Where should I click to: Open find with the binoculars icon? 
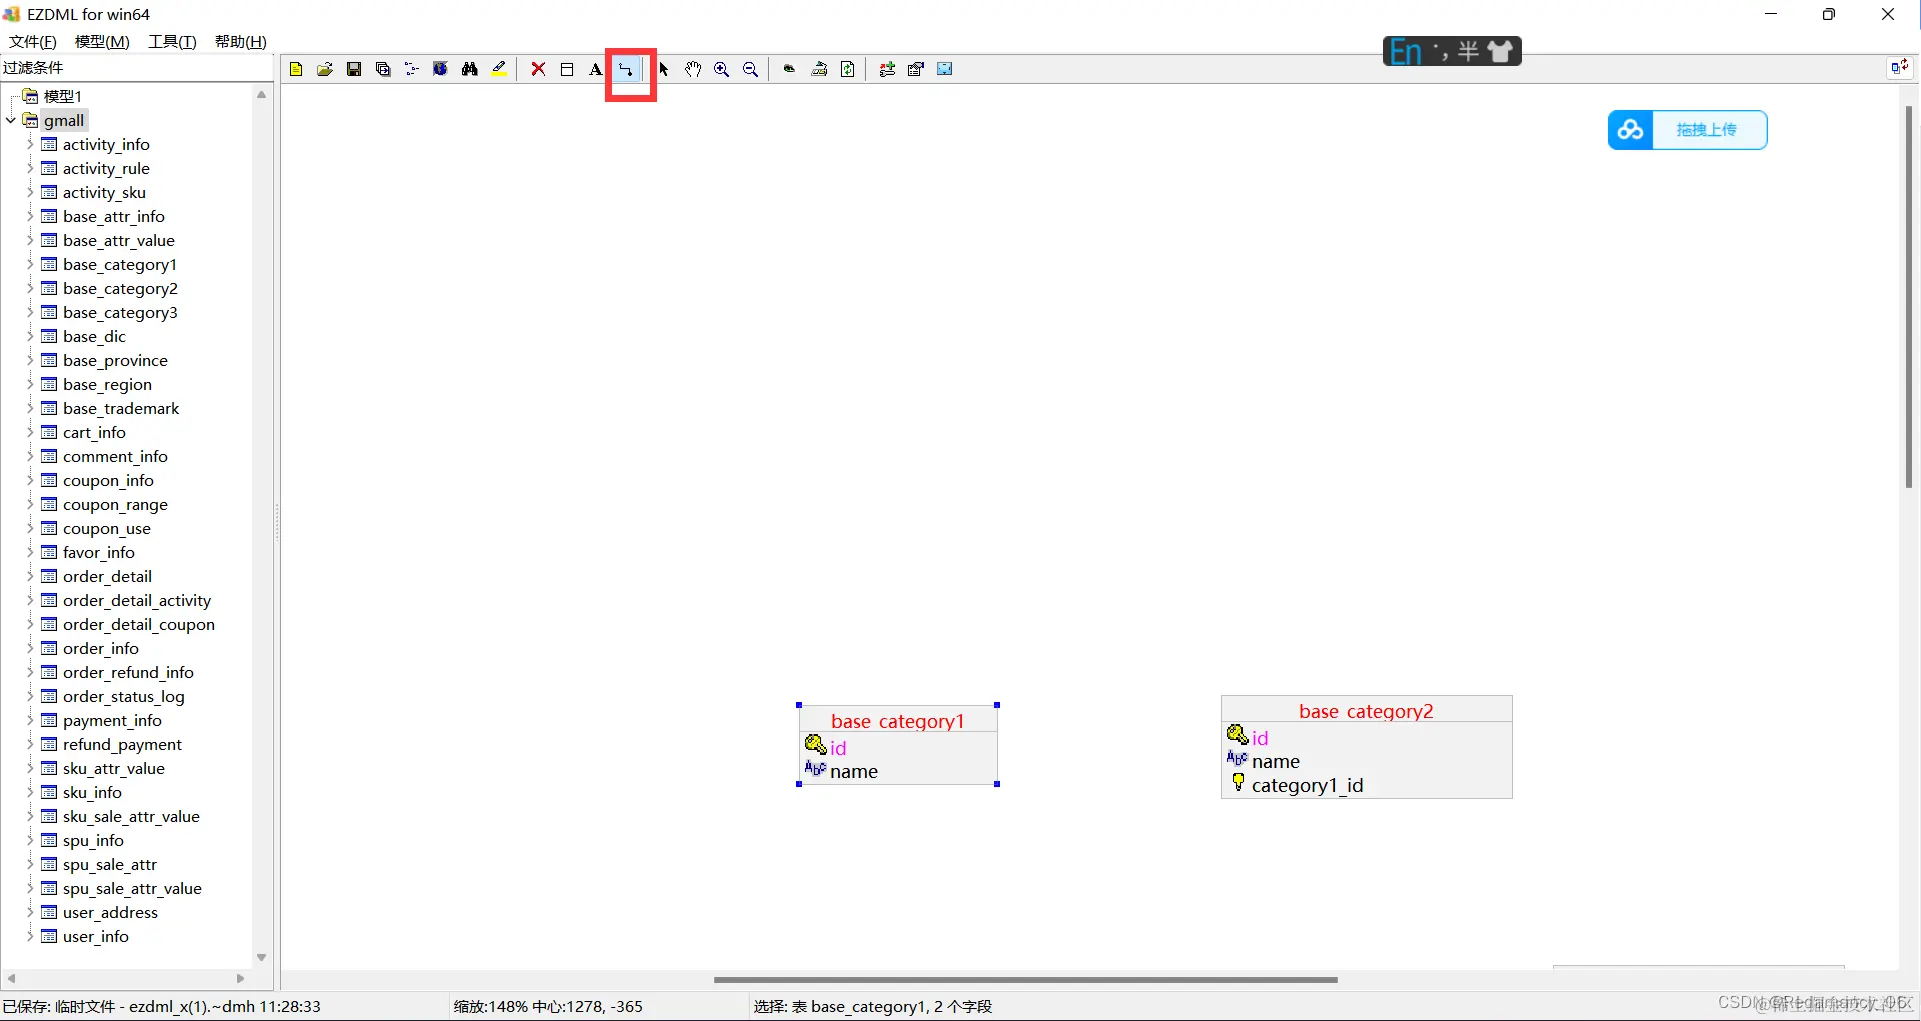pyautogui.click(x=470, y=69)
